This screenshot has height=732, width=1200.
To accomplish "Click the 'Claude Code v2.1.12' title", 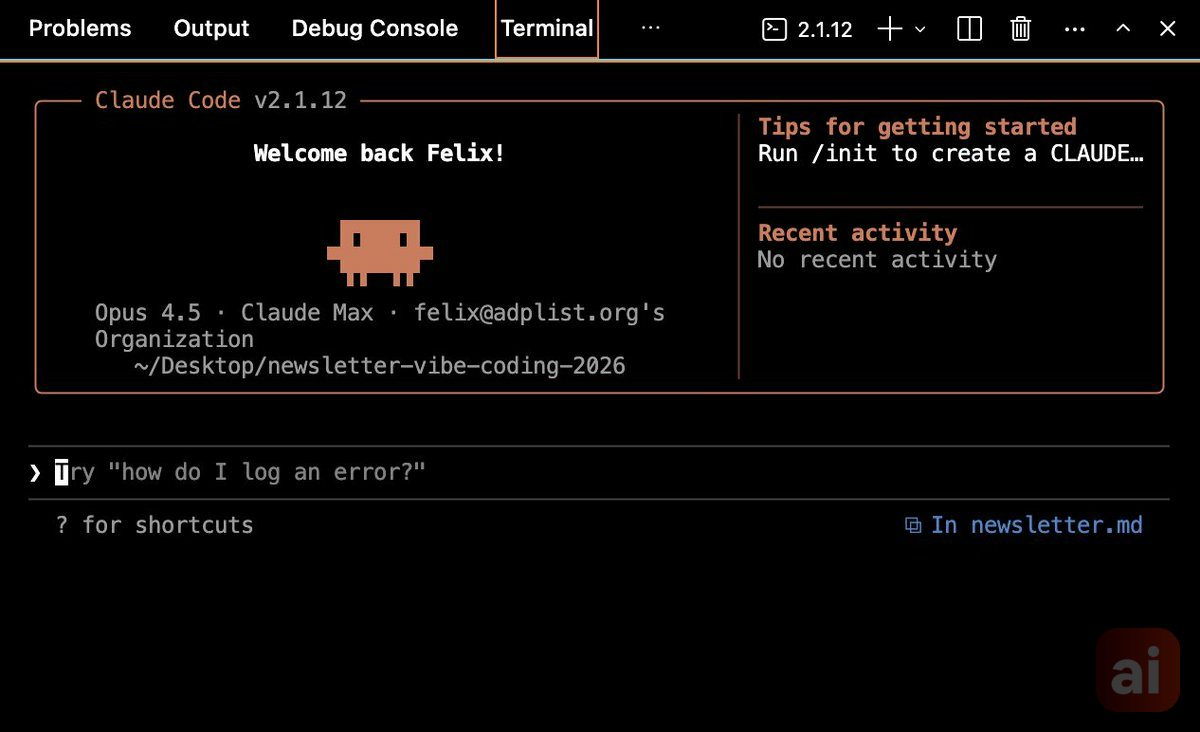I will (x=221, y=100).
